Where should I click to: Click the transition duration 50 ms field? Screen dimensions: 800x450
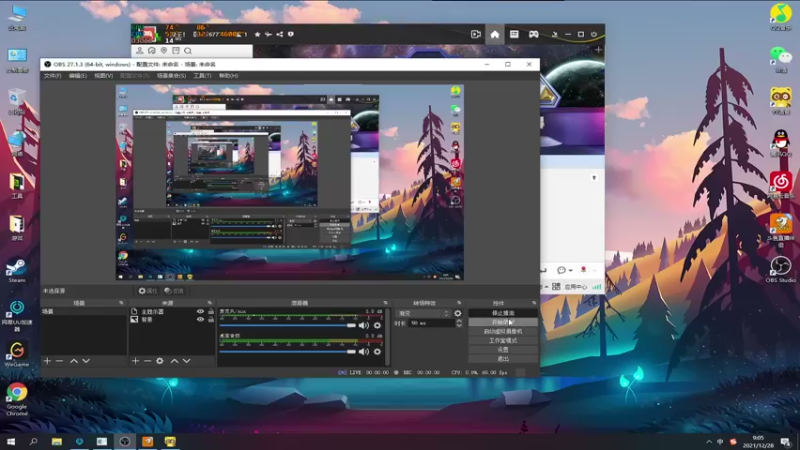pos(432,323)
